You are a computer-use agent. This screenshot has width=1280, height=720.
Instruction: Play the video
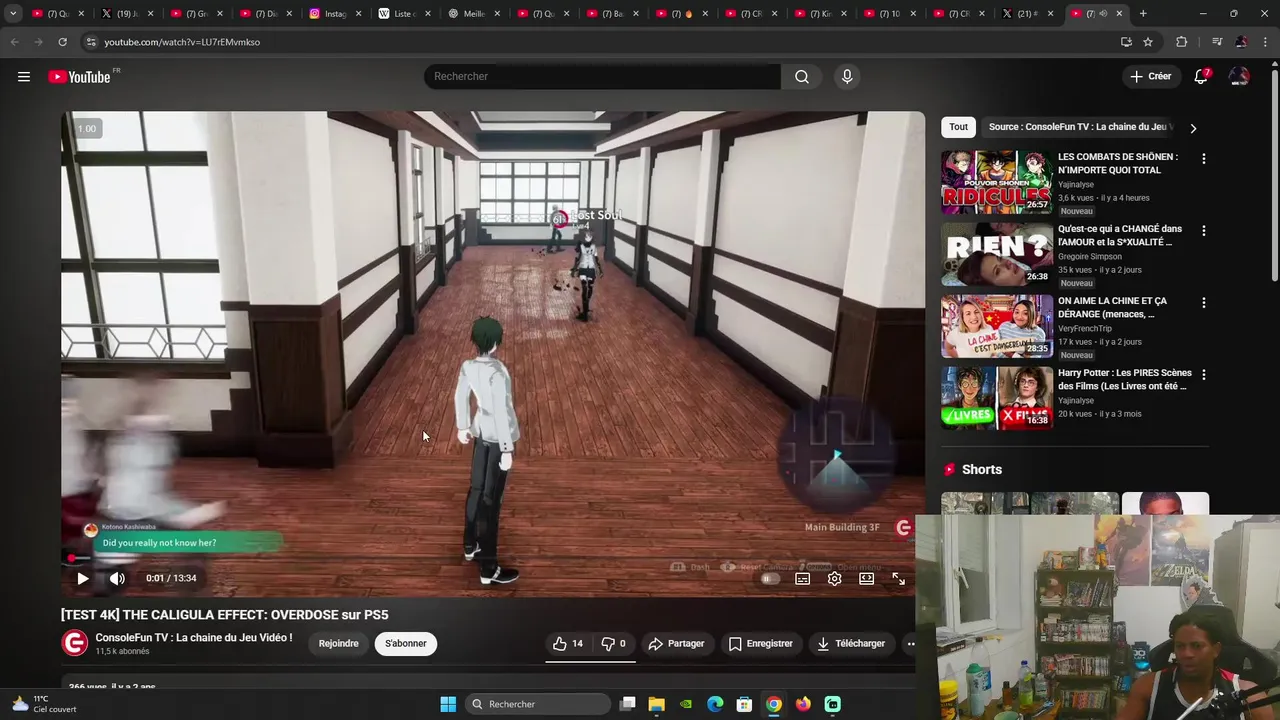(x=83, y=578)
